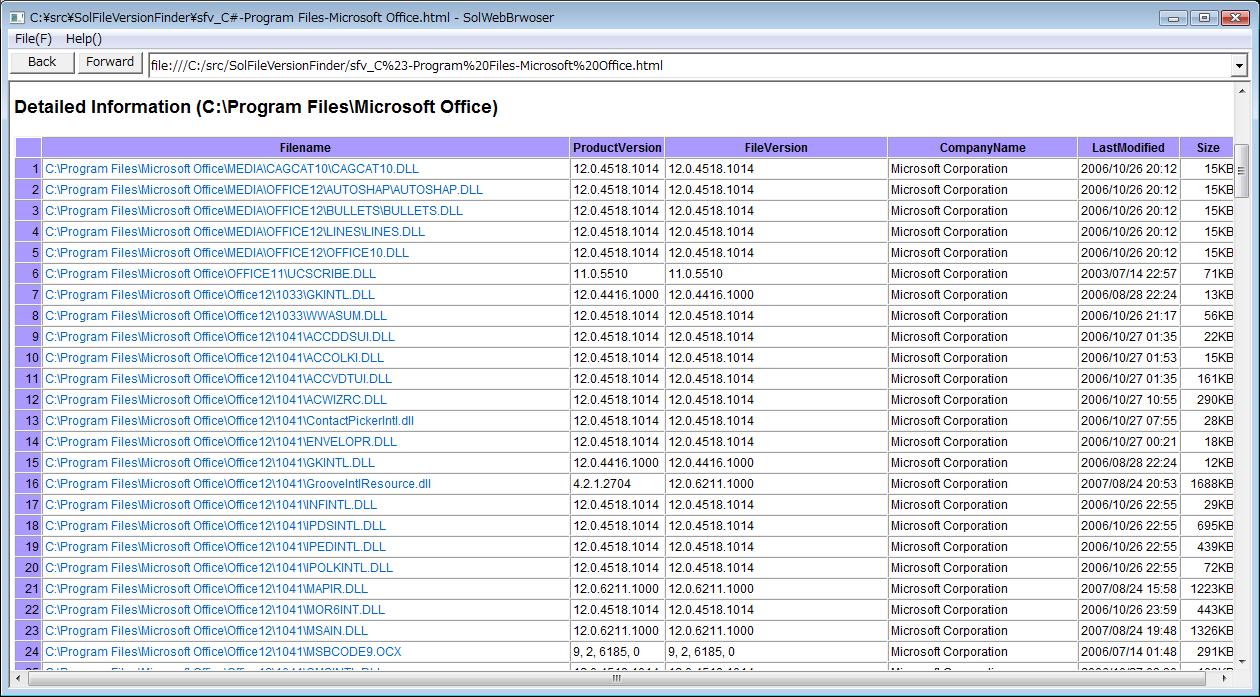Open the 1033\GKINTL.DLL file link
The width and height of the screenshot is (1260, 697).
pos(210,295)
